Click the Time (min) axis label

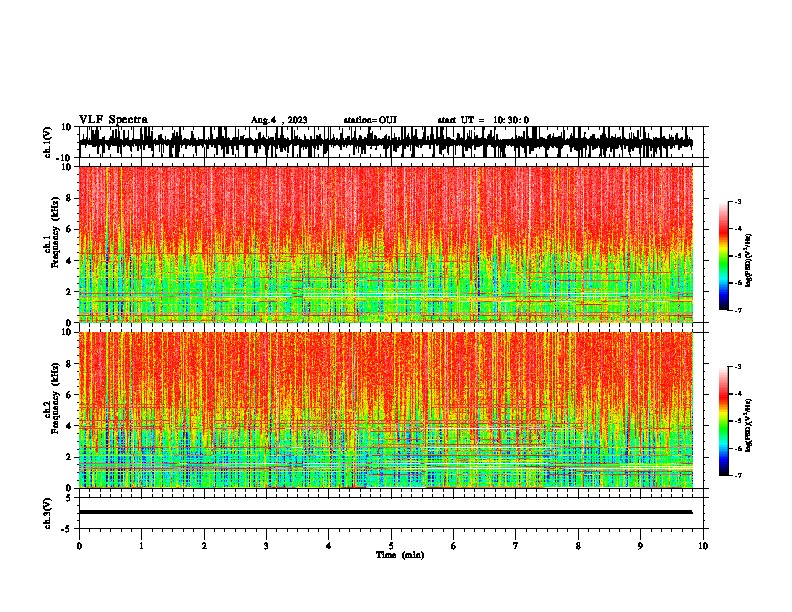click(x=400, y=555)
